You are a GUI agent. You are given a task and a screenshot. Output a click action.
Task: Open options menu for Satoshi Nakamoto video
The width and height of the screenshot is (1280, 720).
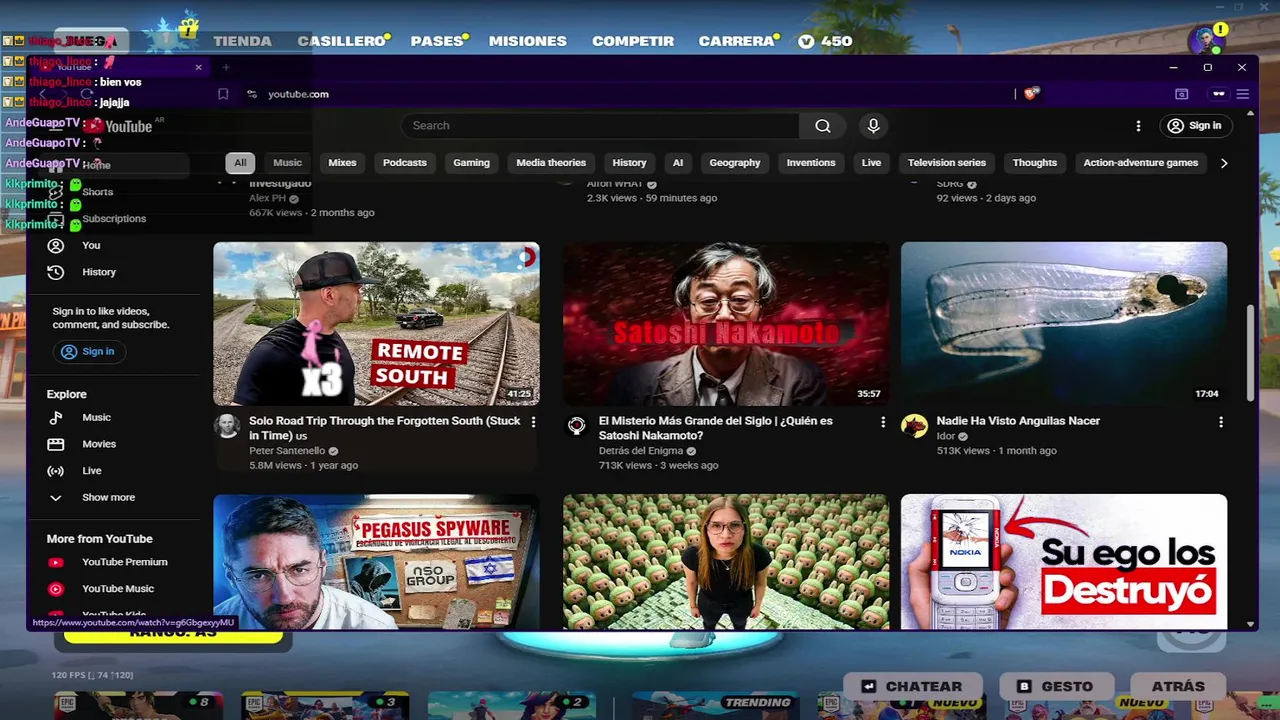[882, 422]
